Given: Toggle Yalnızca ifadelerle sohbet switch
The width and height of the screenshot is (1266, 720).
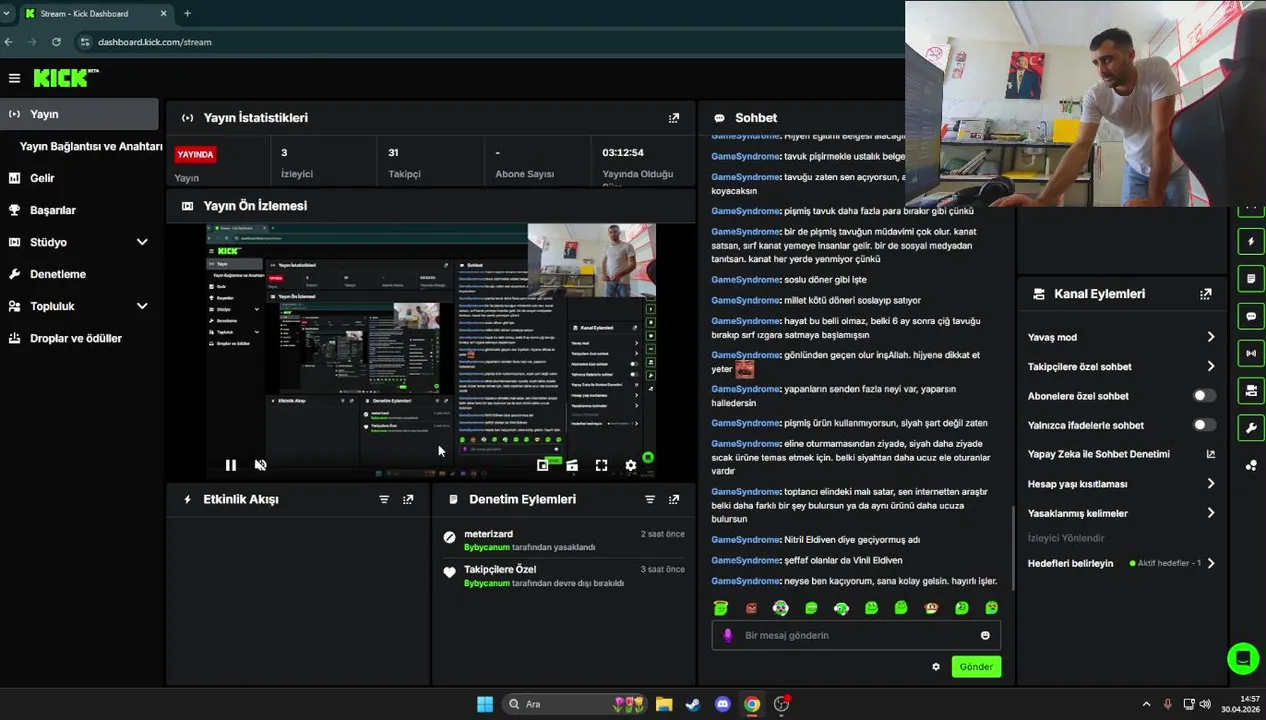Looking at the screenshot, I should [x=1205, y=425].
